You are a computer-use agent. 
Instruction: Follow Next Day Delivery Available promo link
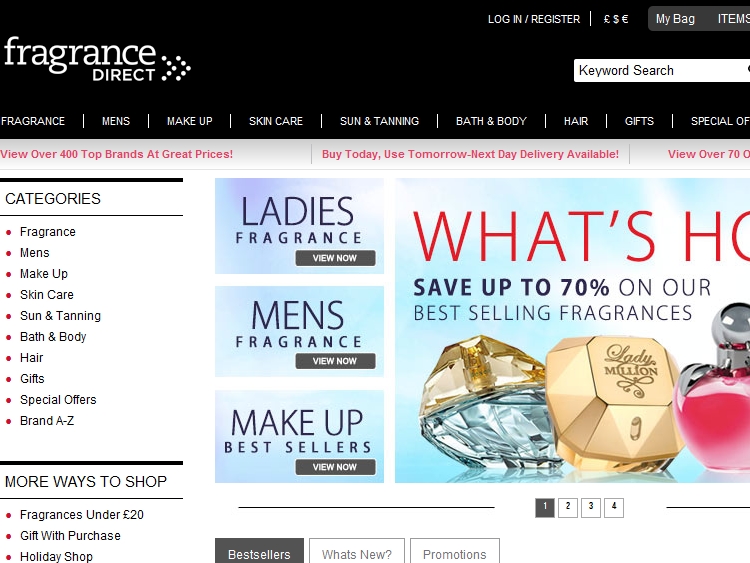[x=470, y=154]
